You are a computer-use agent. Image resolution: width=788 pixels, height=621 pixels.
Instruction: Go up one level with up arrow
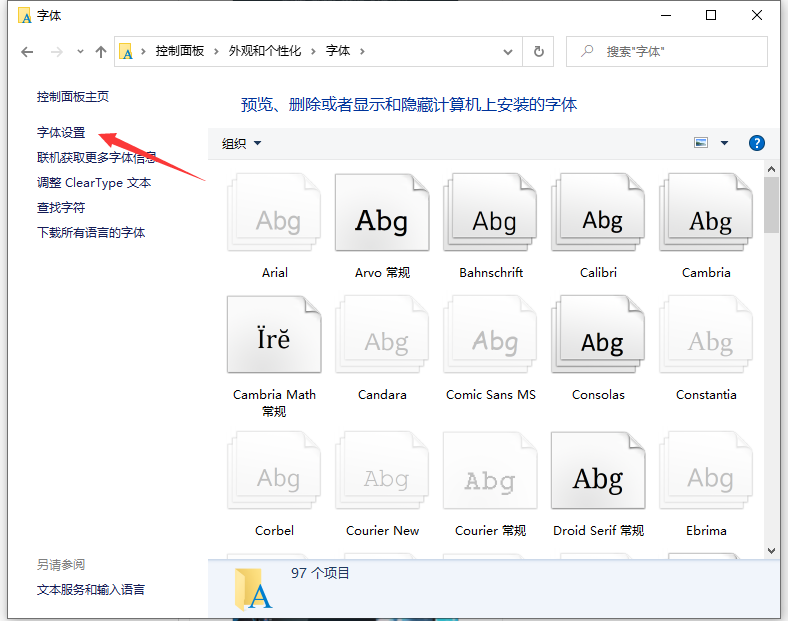(x=101, y=52)
